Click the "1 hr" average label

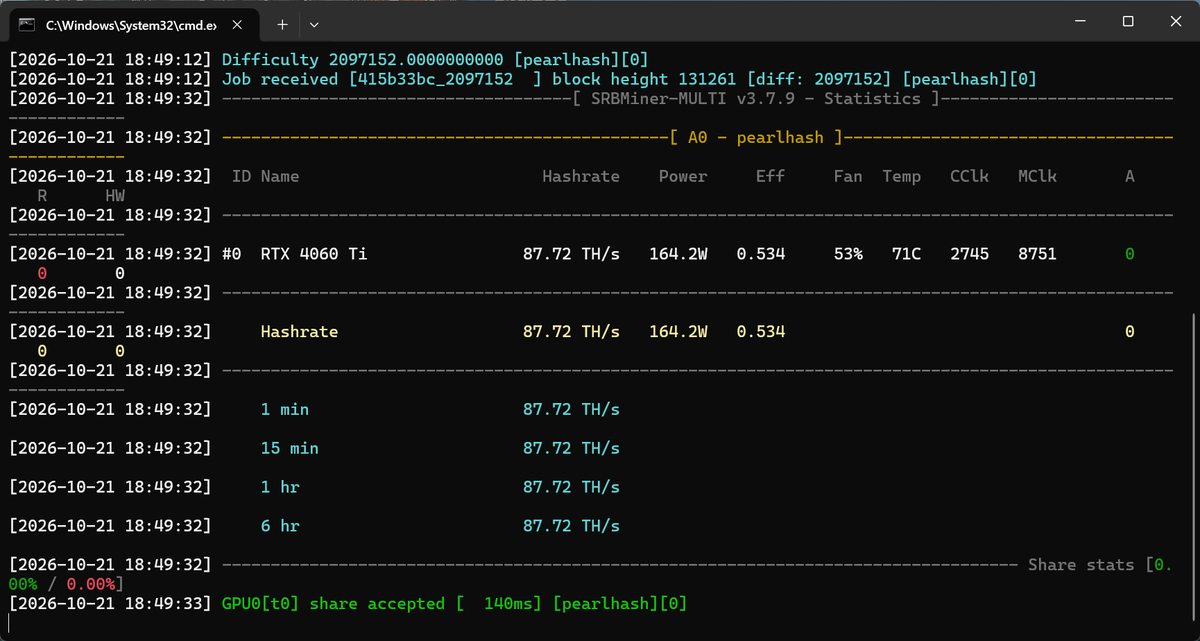click(280, 487)
